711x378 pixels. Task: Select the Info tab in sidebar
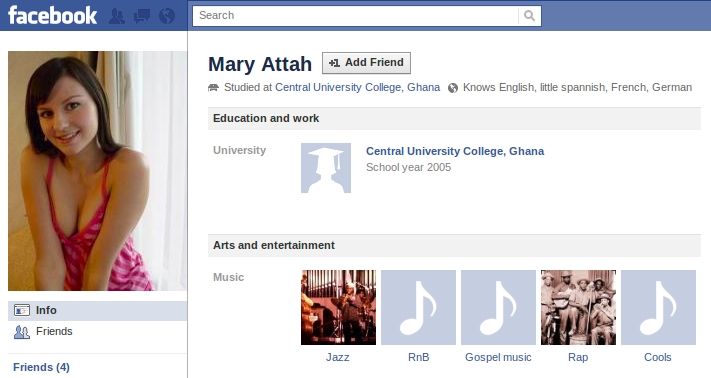(97, 310)
